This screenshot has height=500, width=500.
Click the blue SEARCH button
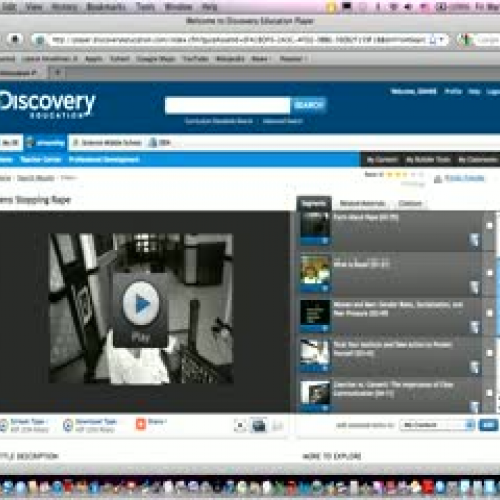coord(309,105)
